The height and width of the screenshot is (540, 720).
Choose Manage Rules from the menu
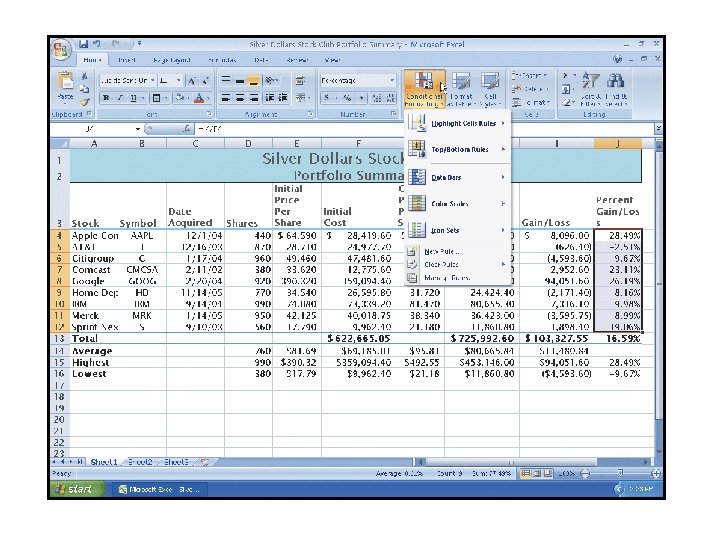[x=458, y=278]
